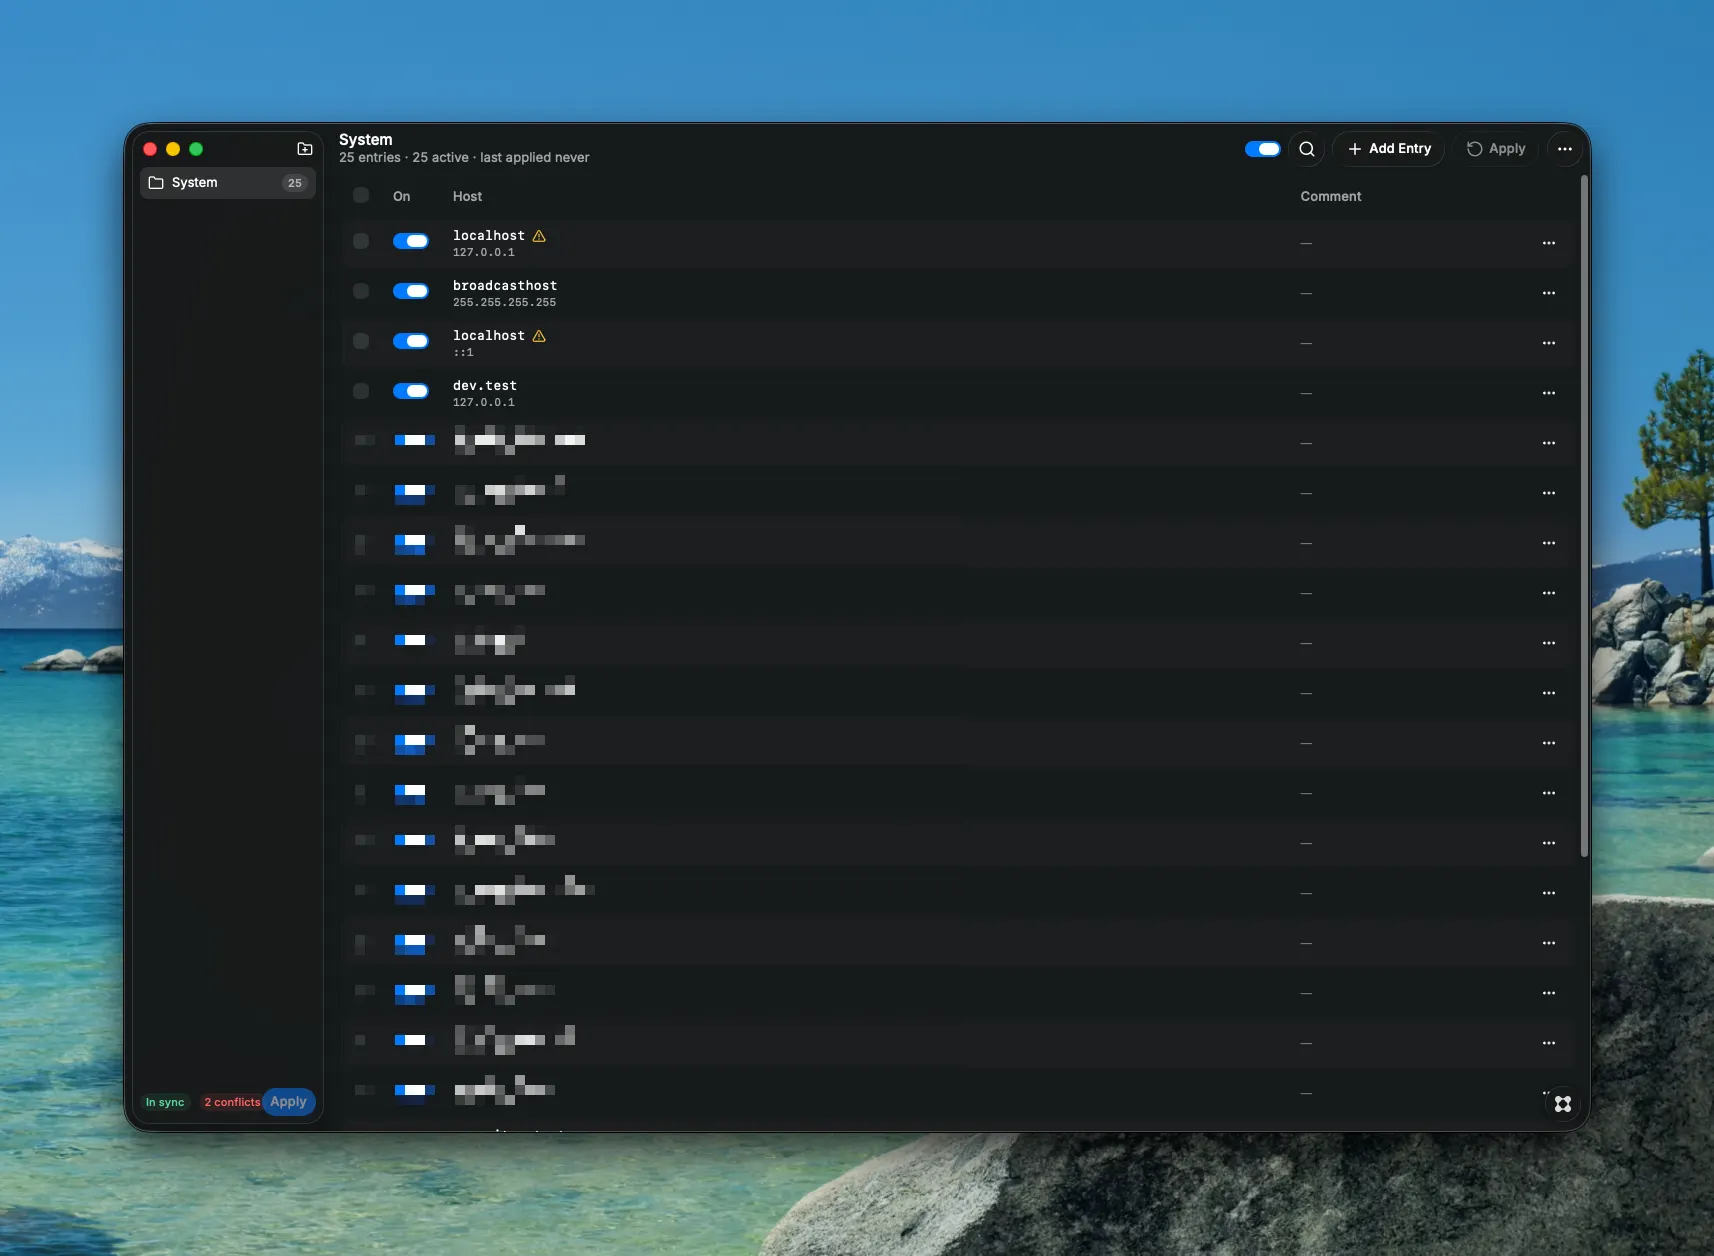Image resolution: width=1714 pixels, height=1256 pixels.
Task: Click the 127.0.0.1 address under dev.test
Action: (484, 403)
